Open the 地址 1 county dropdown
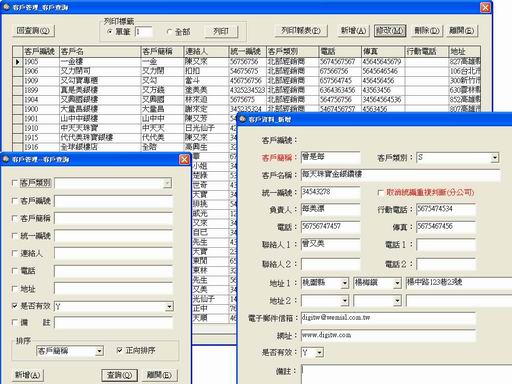The width and height of the screenshot is (512, 384). click(x=345, y=283)
